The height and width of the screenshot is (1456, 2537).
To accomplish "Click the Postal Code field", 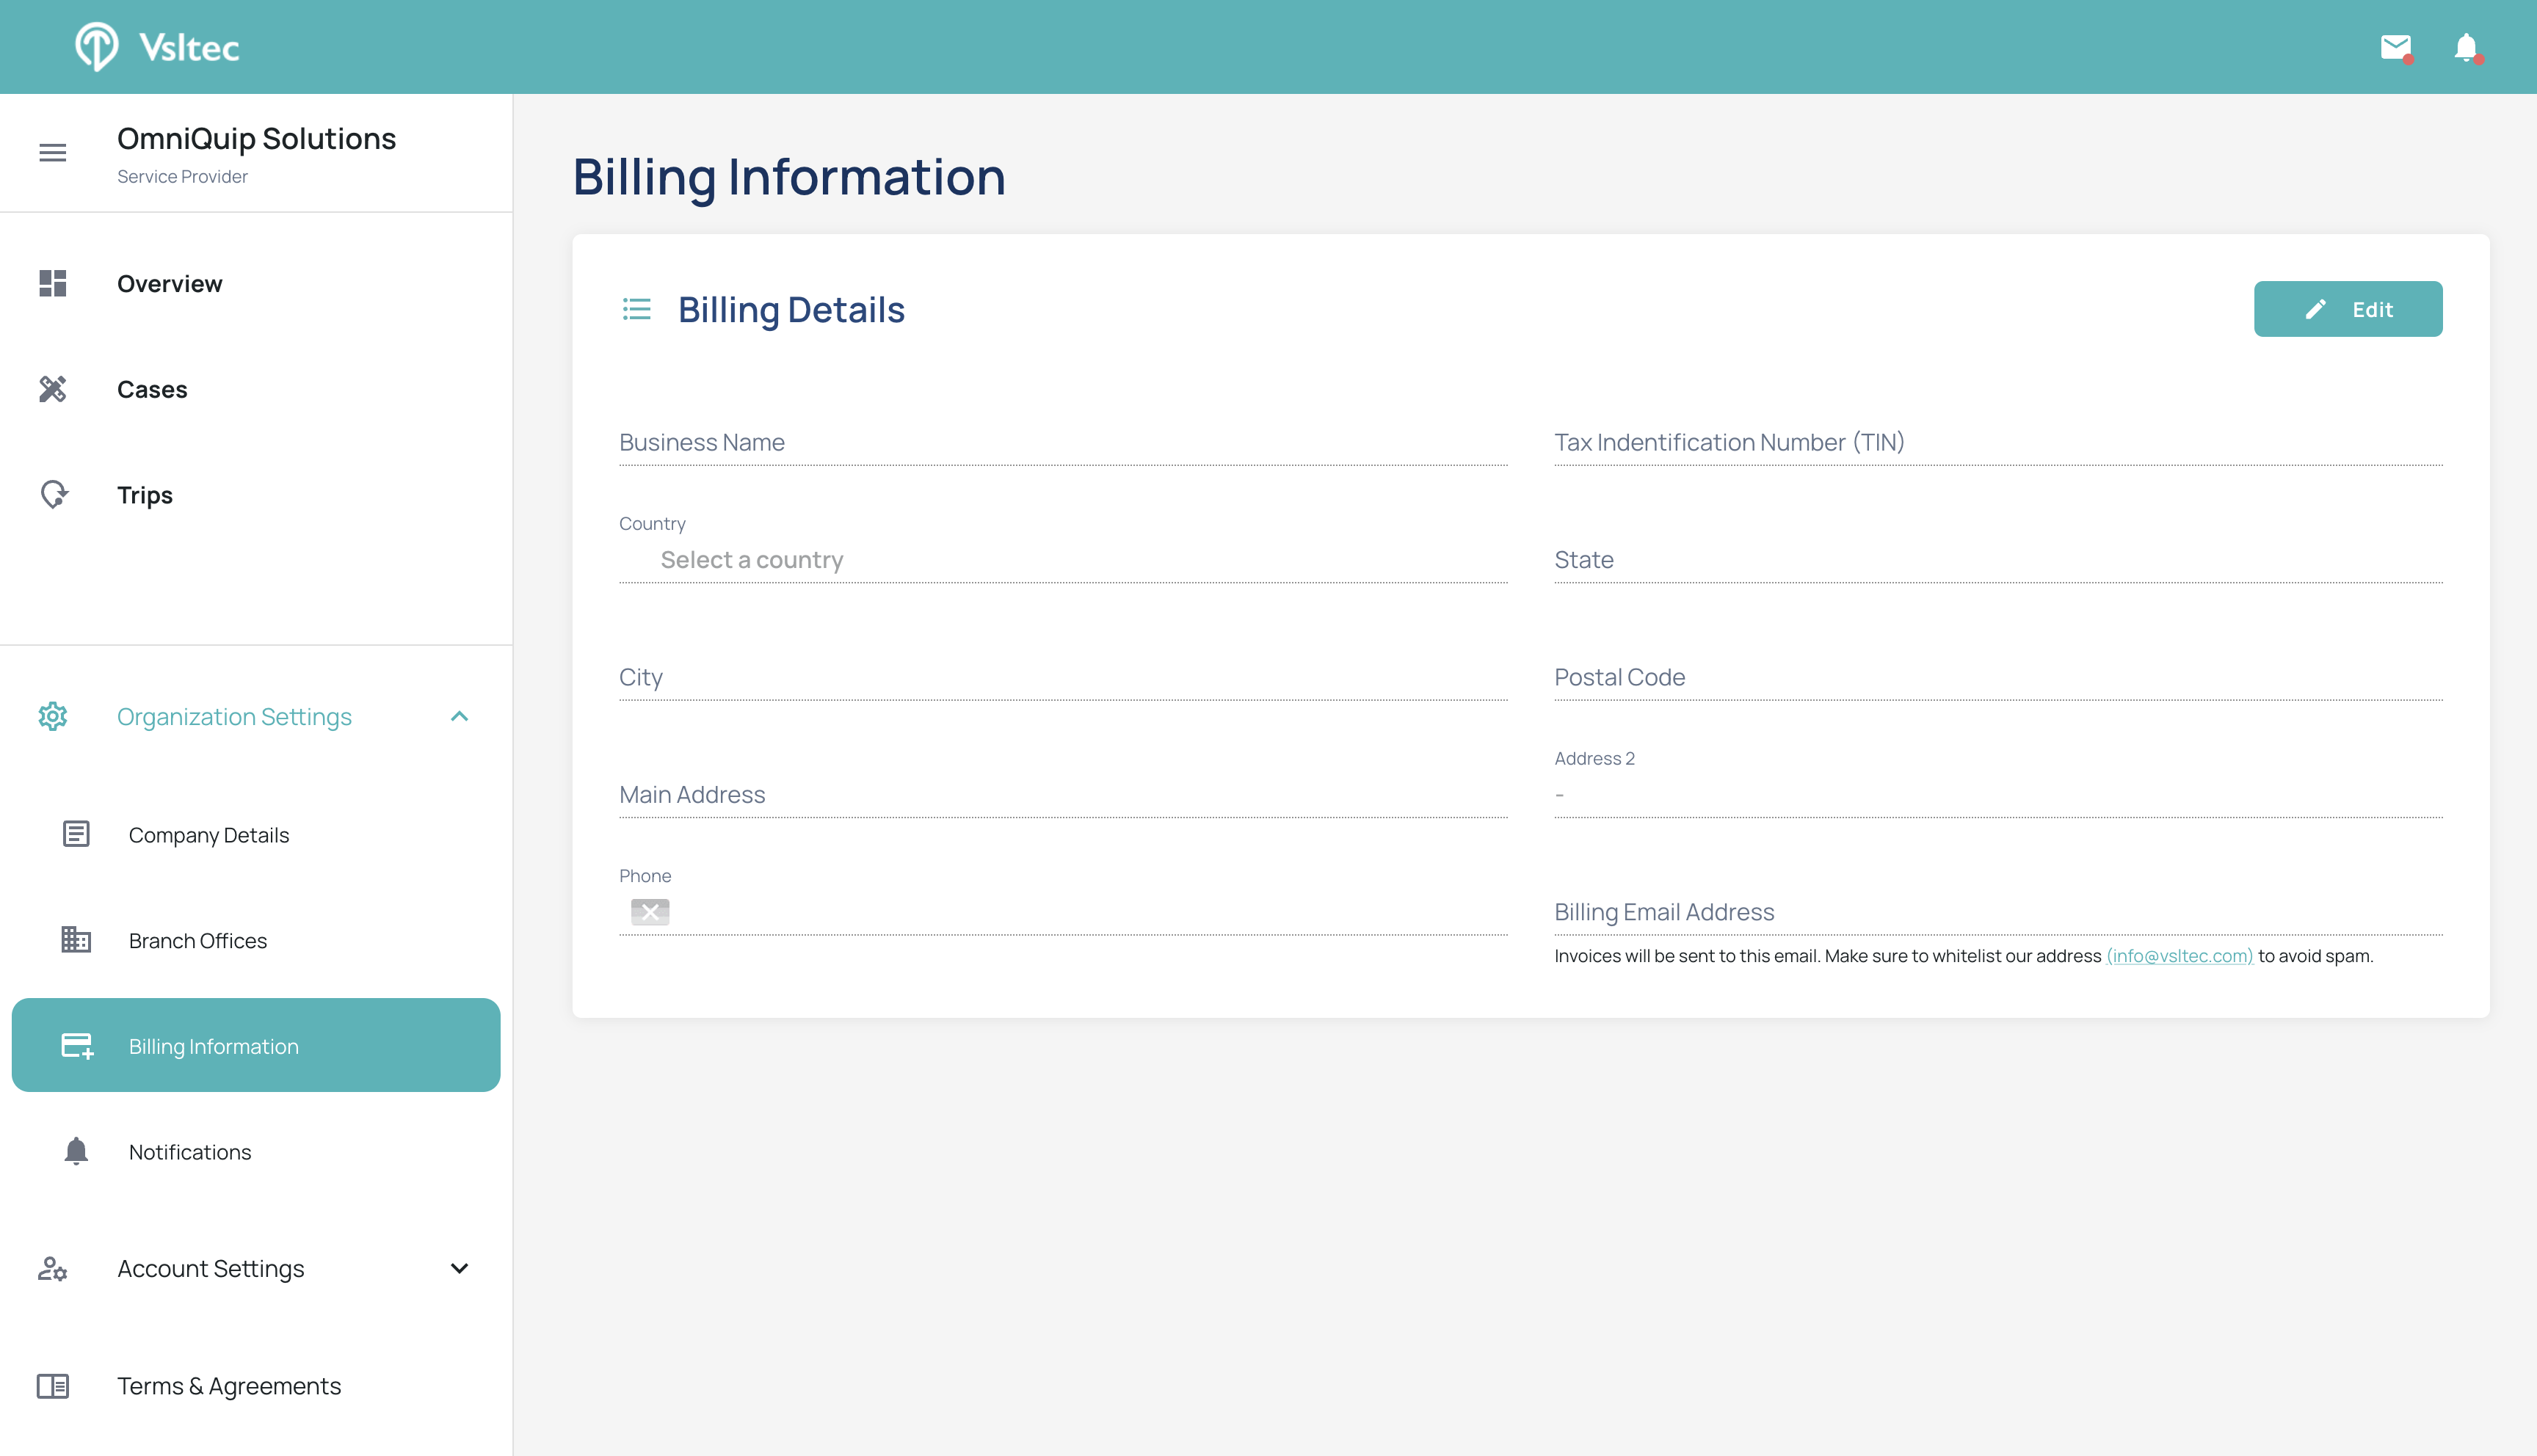I will click(x=1998, y=677).
